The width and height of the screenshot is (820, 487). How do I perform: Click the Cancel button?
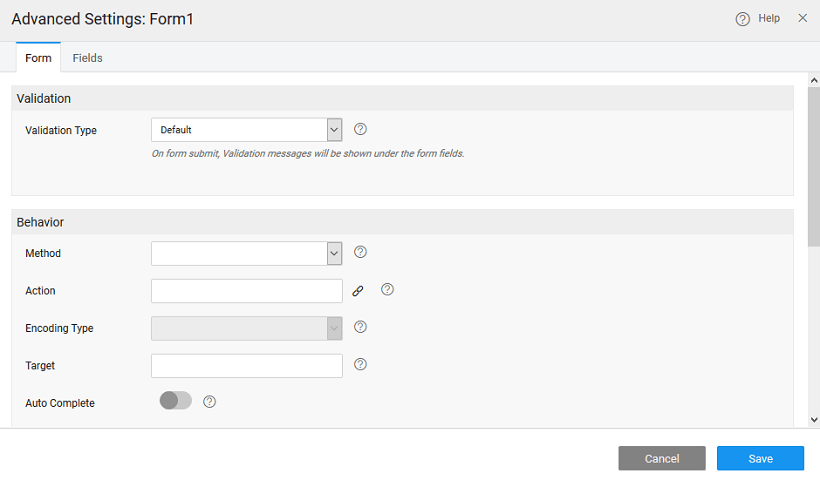click(661, 458)
